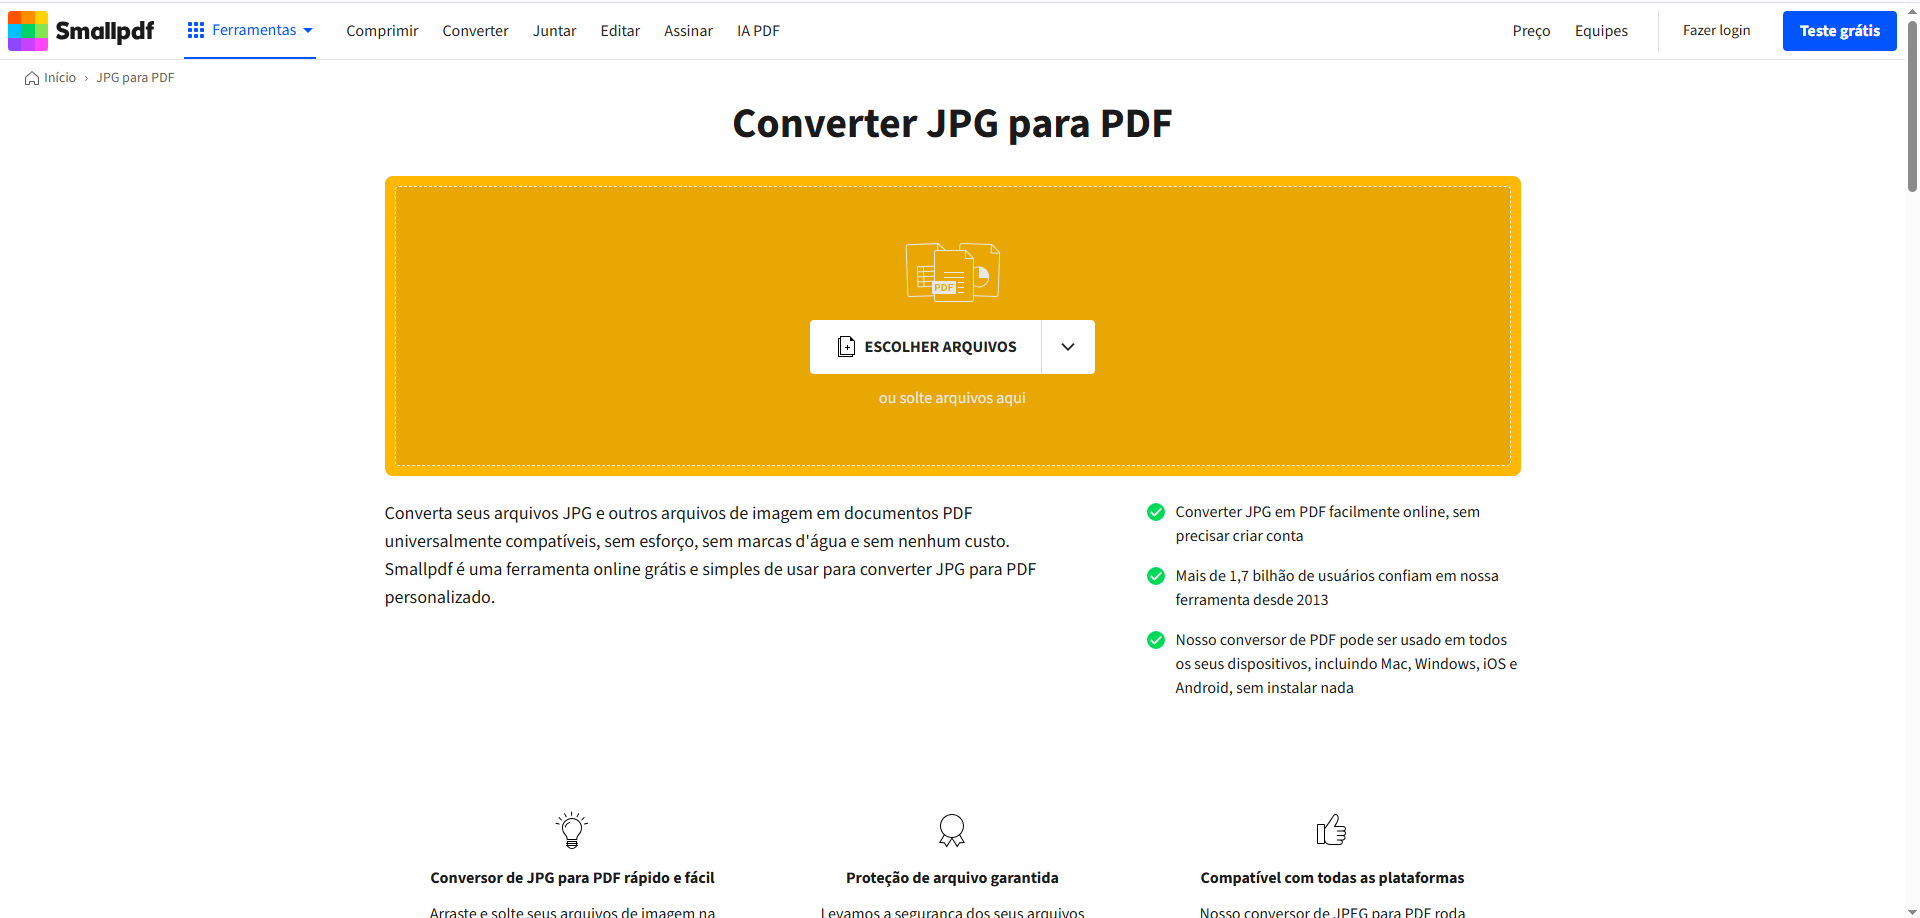Click the home icon in breadcrumb

(32, 78)
